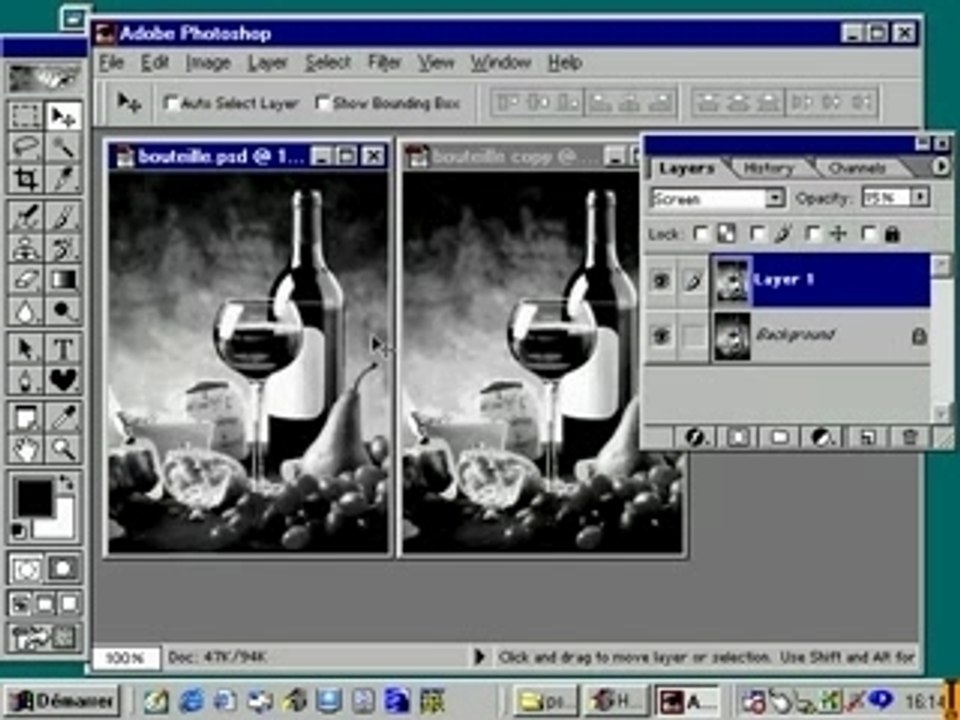Select the Eyedropper tool

pos(64,418)
